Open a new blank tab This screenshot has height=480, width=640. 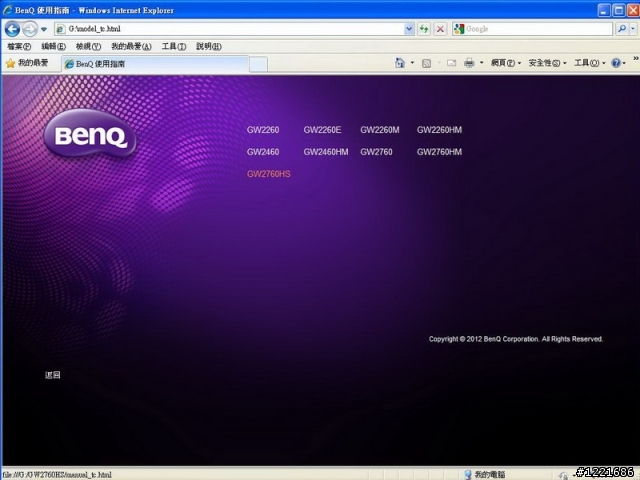(258, 64)
